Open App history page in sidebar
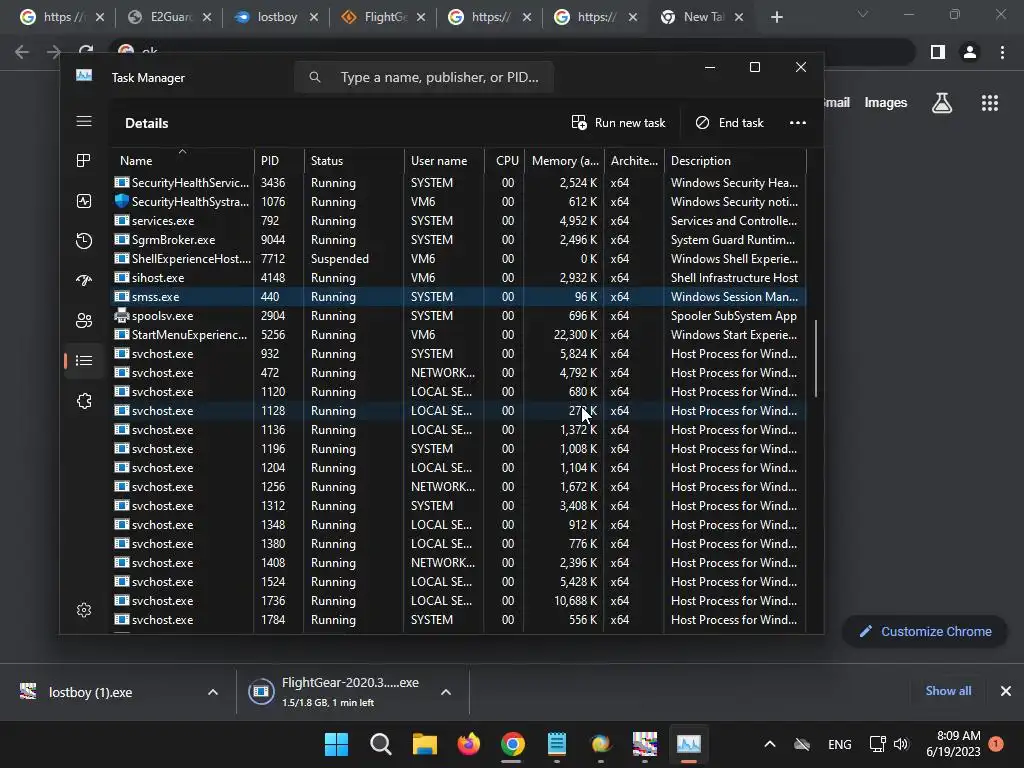Viewport: 1024px width, 768px height. tap(84, 241)
